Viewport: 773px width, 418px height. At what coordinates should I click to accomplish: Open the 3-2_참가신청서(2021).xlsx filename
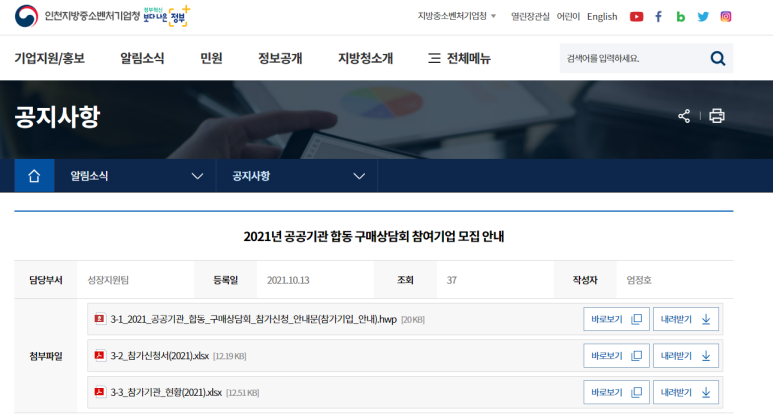coord(159,356)
